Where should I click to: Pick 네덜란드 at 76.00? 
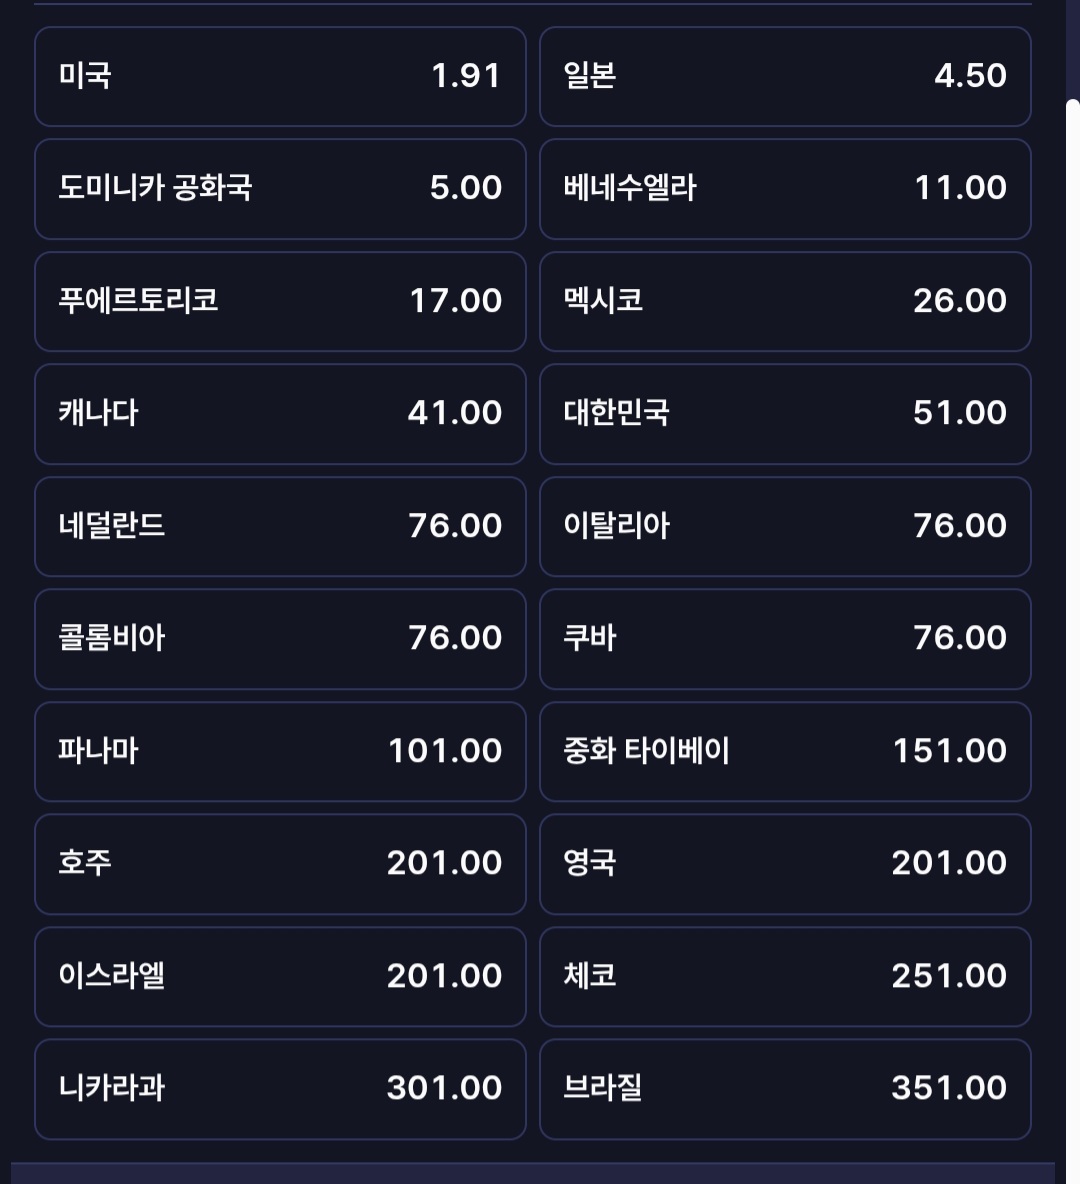point(280,526)
